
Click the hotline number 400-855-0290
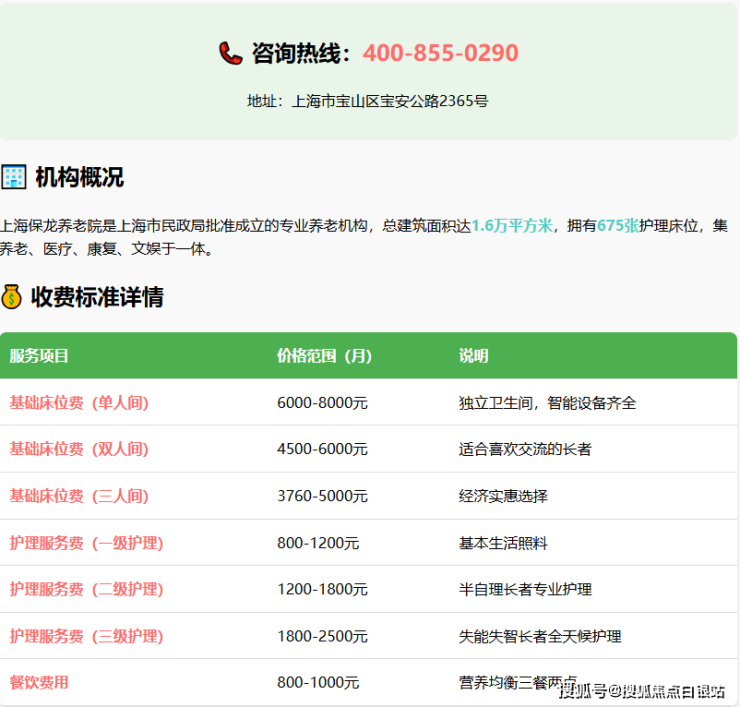pyautogui.click(x=440, y=53)
